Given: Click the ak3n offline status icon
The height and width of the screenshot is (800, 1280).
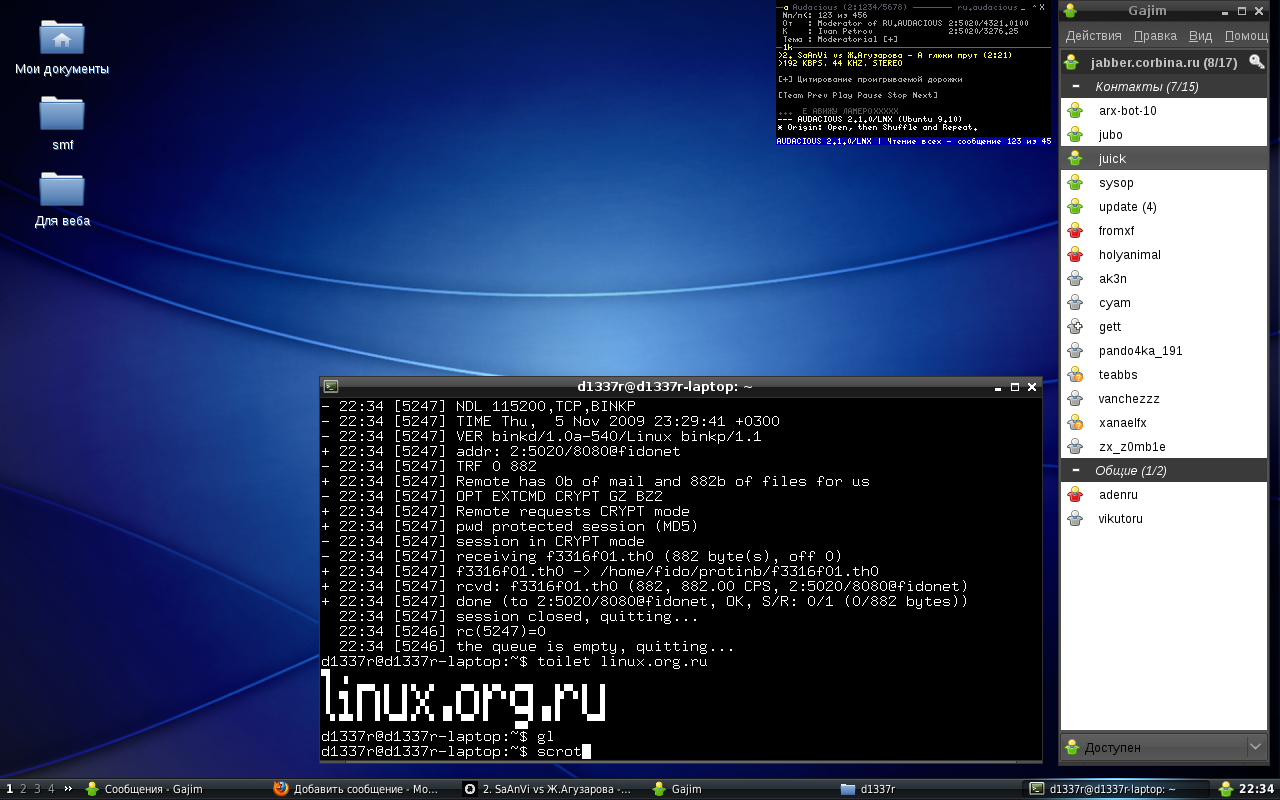Looking at the screenshot, I should click(x=1075, y=279).
